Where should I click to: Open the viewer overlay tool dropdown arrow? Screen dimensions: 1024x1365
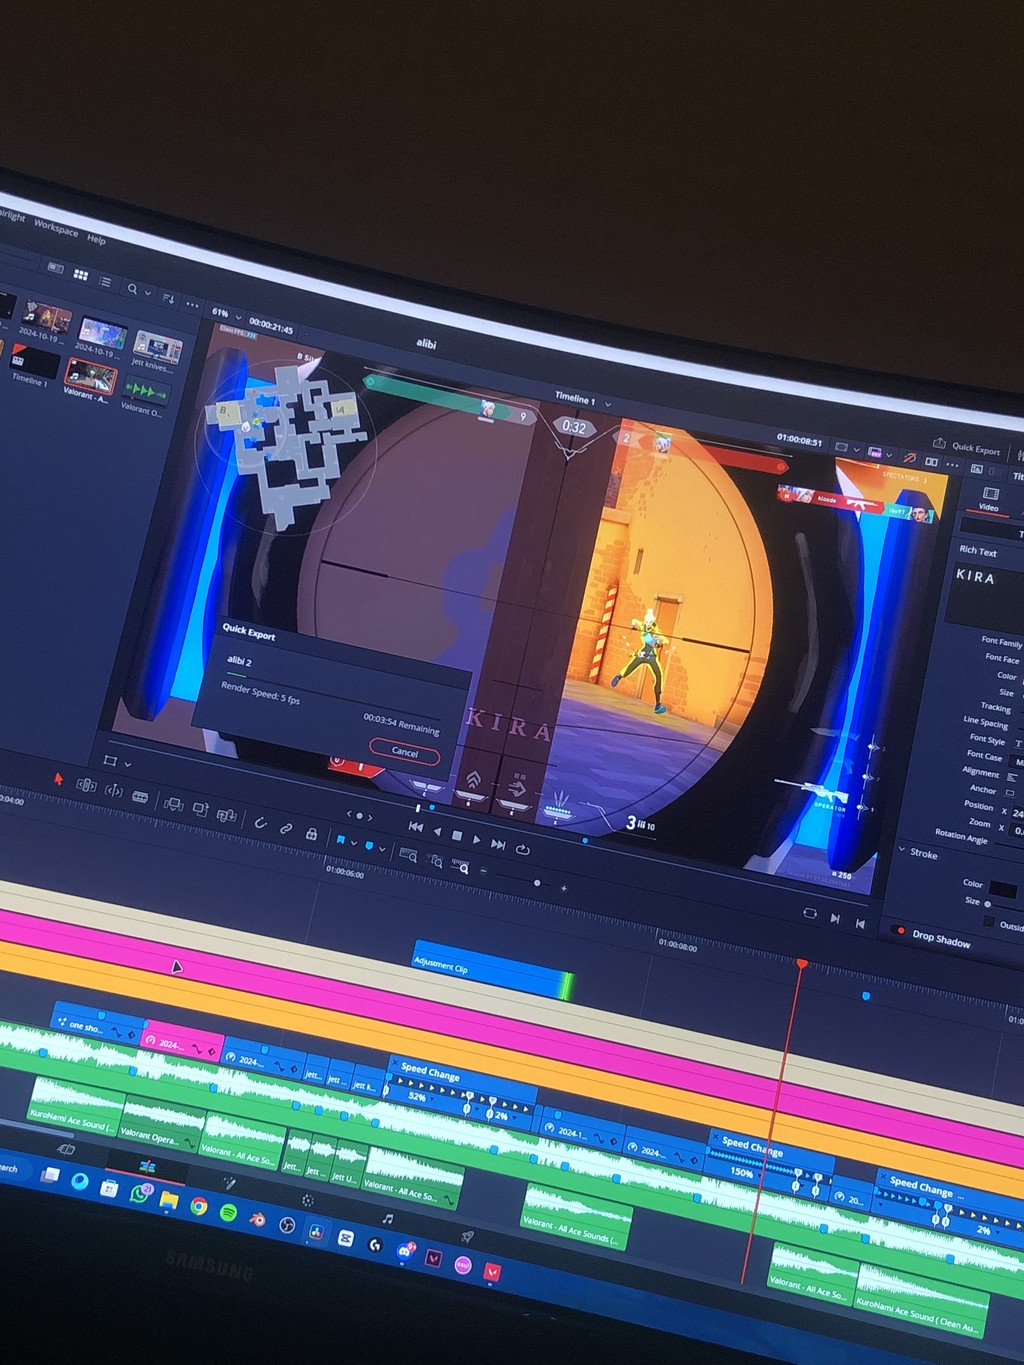[x=128, y=765]
